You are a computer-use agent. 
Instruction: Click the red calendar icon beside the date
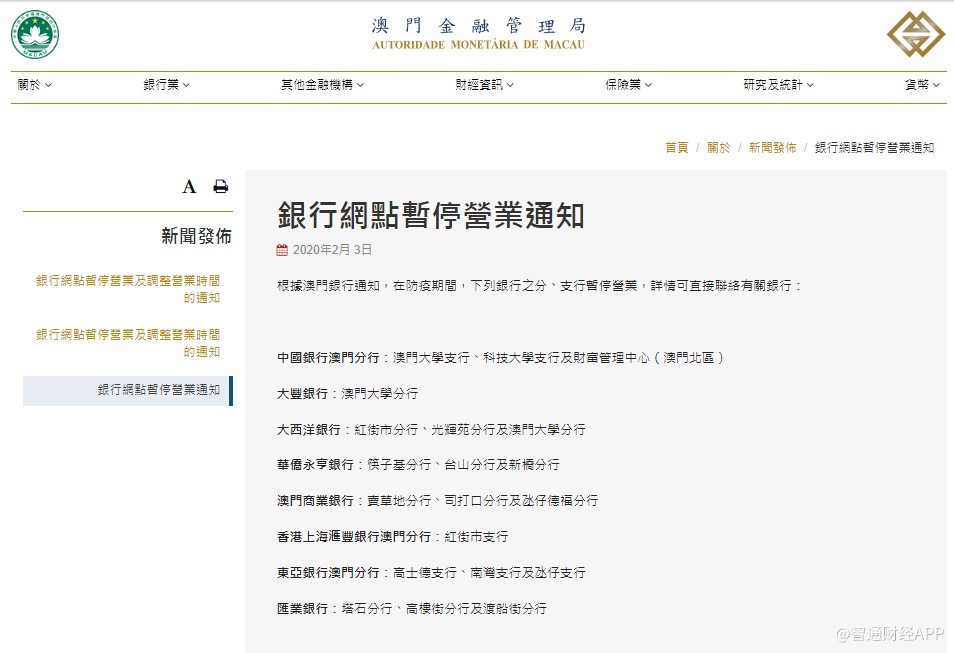pyautogui.click(x=282, y=250)
